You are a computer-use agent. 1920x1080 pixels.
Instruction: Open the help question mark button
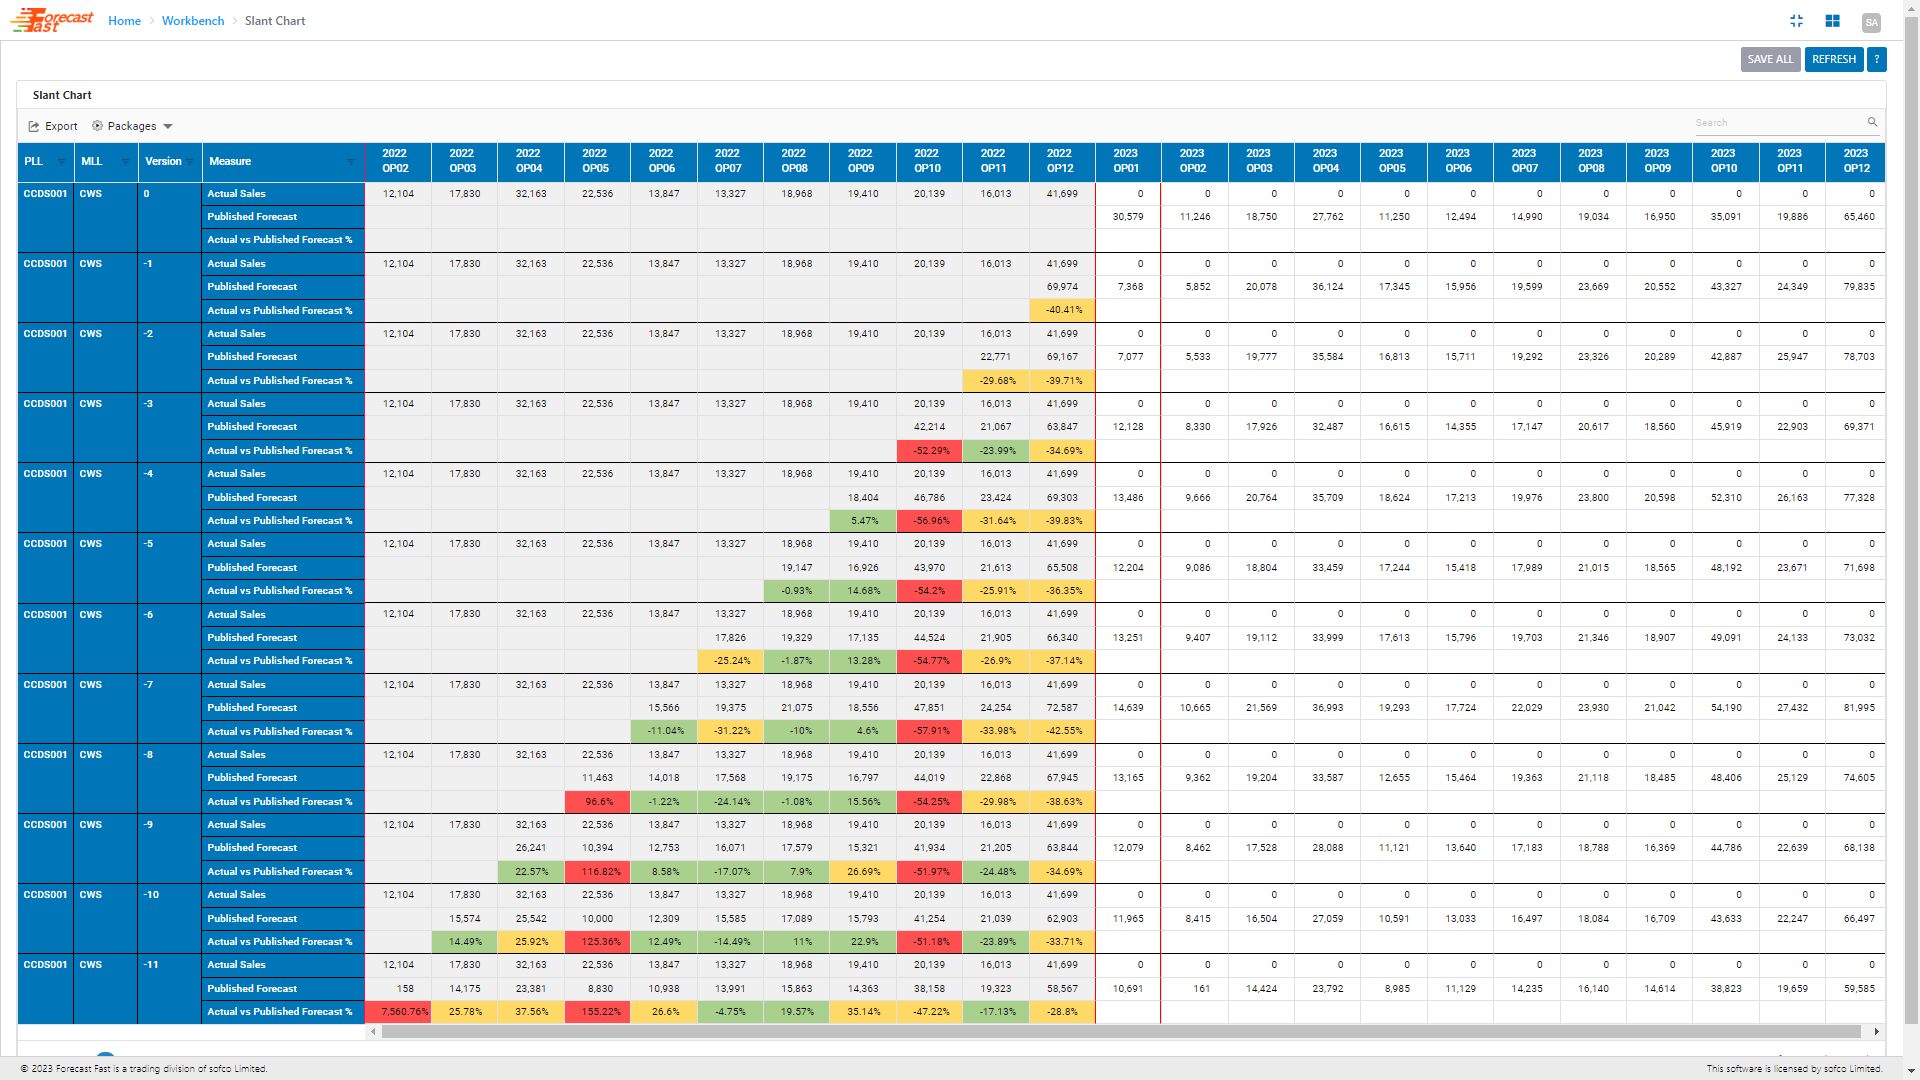point(1876,59)
